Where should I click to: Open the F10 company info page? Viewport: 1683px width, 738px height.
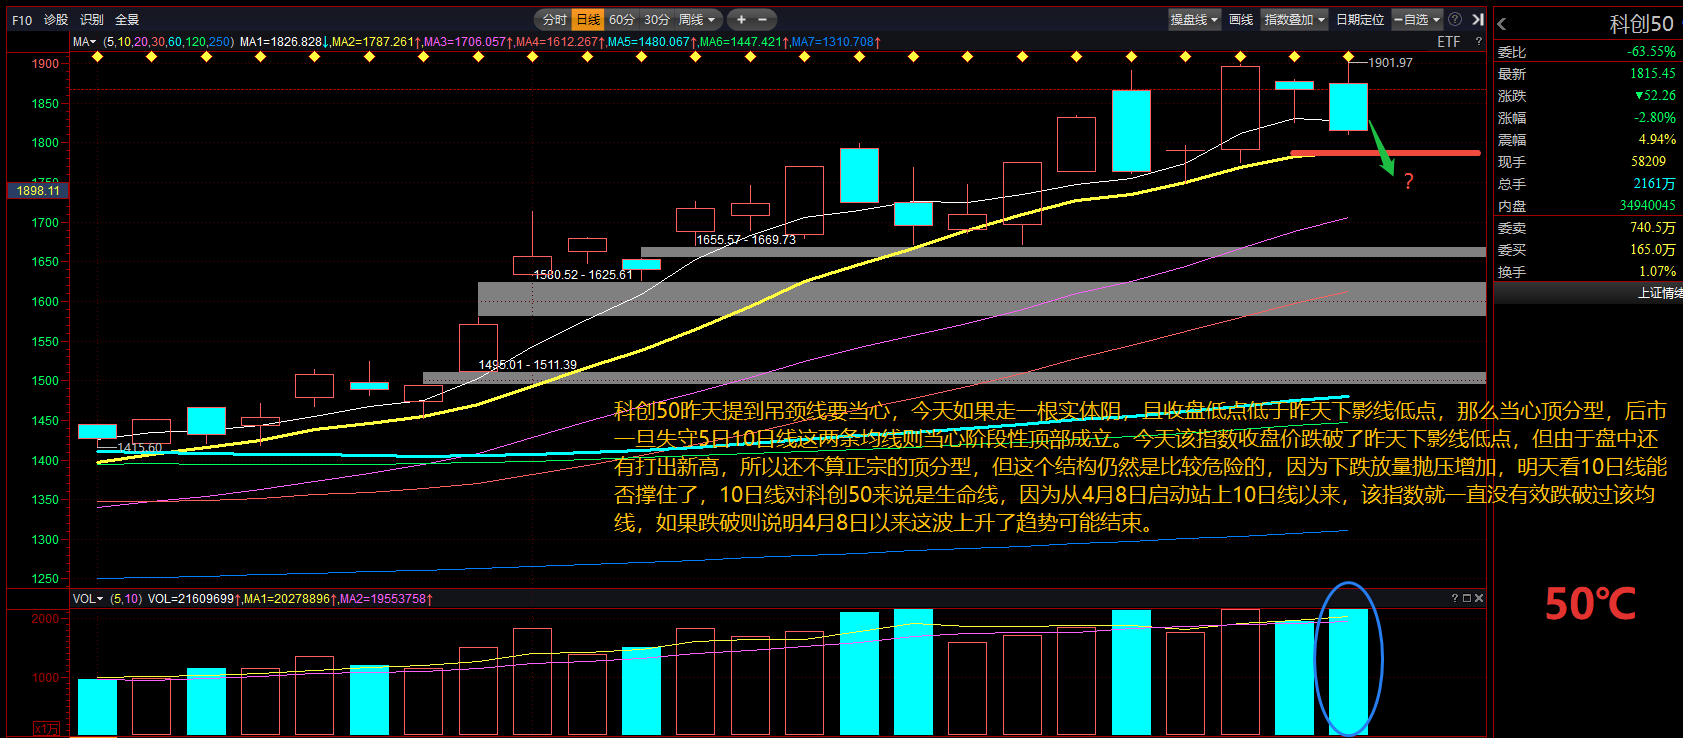[22, 20]
